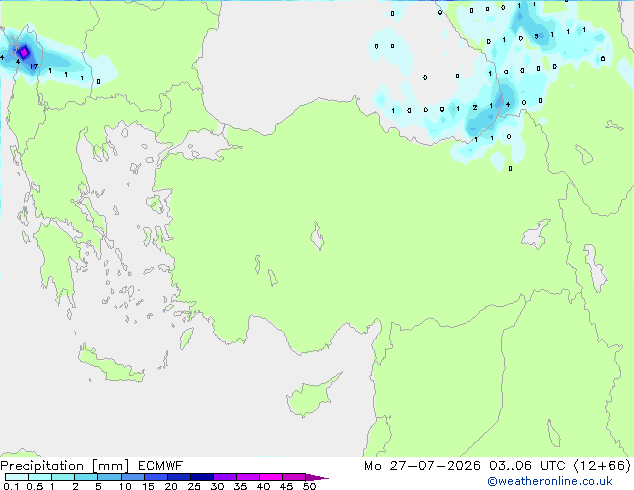The image size is (634, 490).
Task: Click the "03..06 UTC" time text
Action: 526,466
